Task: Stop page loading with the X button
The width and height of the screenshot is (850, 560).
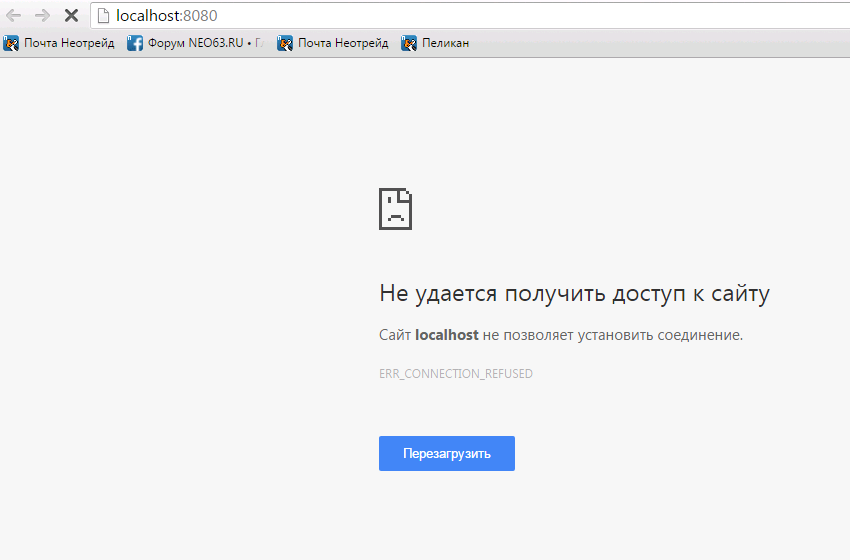Action: 71,16
